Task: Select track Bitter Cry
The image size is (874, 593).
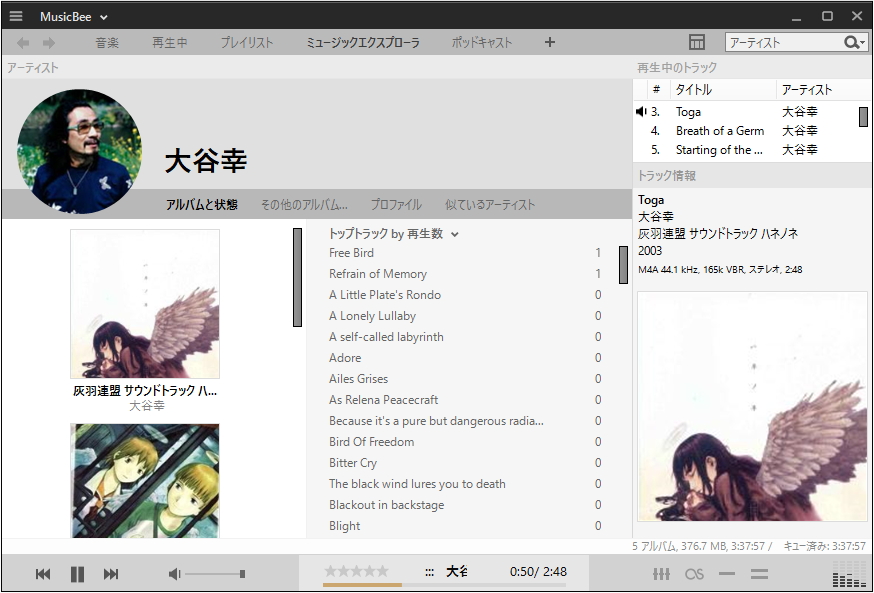Action: click(465, 463)
